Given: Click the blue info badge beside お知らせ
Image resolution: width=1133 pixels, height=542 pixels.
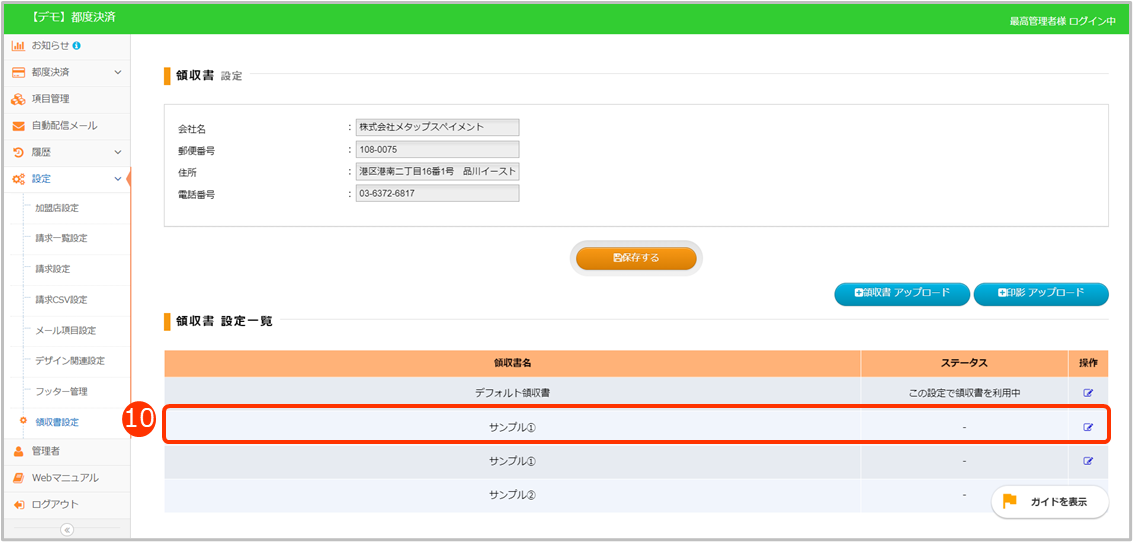Looking at the screenshot, I should pos(77,46).
